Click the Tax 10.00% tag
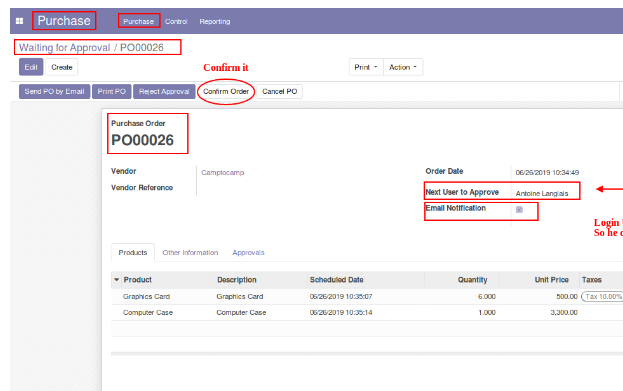Image resolution: width=623 pixels, height=391 pixels. tap(602, 296)
